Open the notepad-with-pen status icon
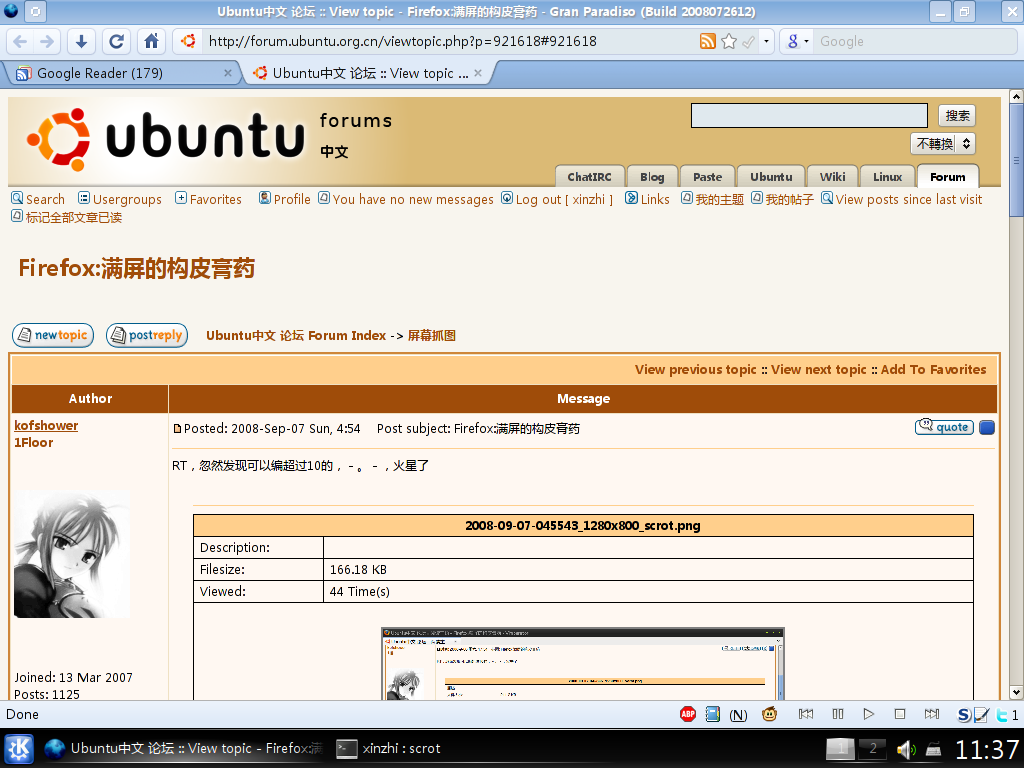The image size is (1024, 768). tap(981, 715)
